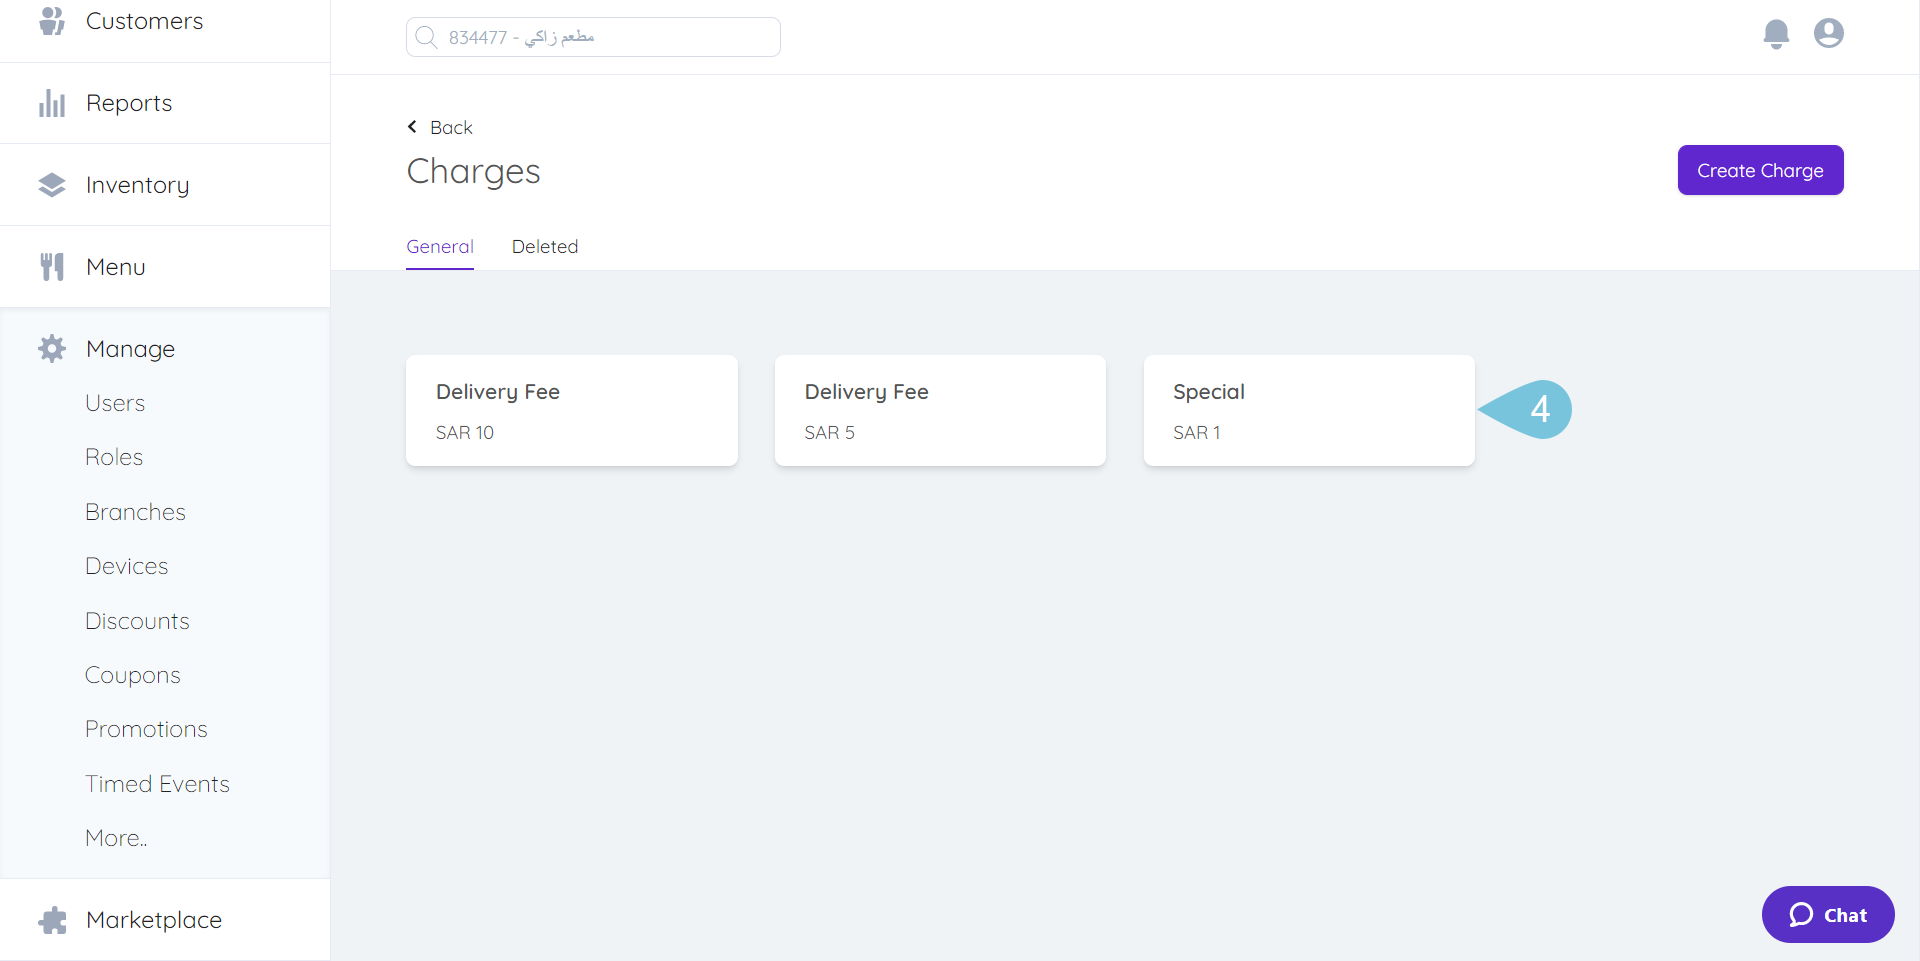This screenshot has height=961, width=1920.
Task: Open the Reports section
Action: [165, 103]
